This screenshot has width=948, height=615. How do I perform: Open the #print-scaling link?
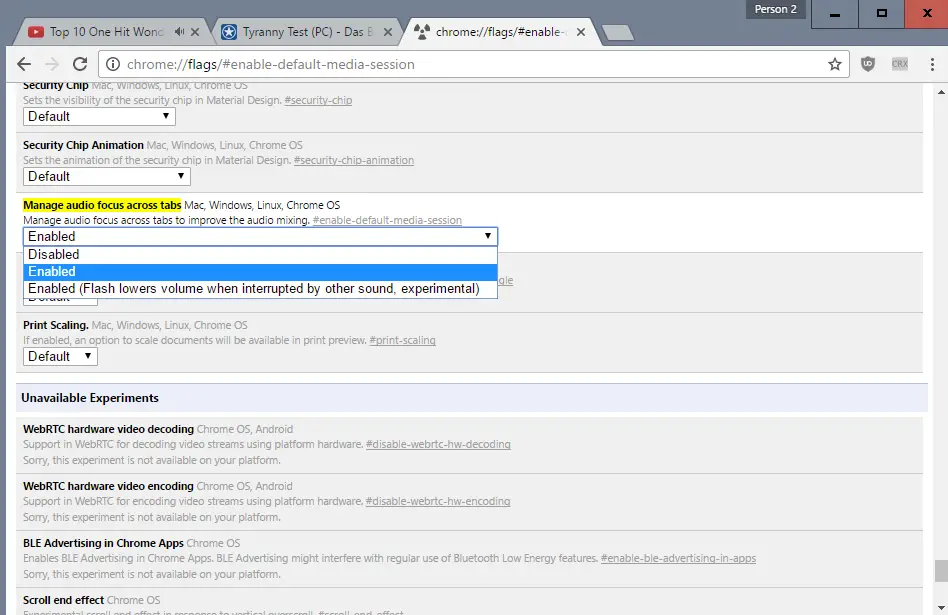point(402,340)
